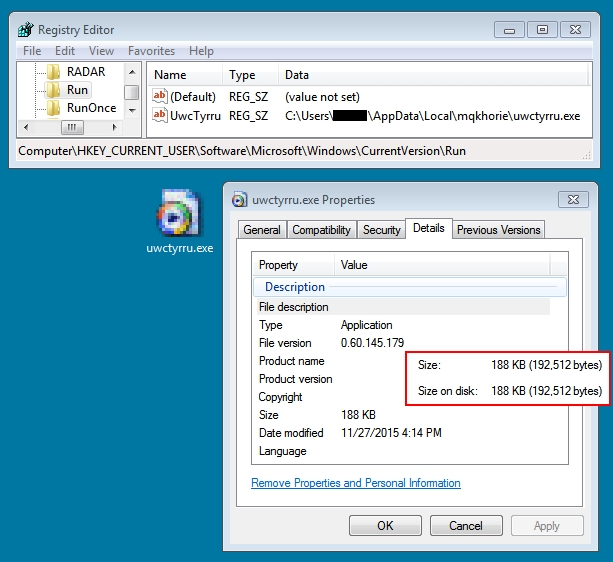
Task: Click the string icon beside (Default)
Action: pyautogui.click(x=160, y=96)
